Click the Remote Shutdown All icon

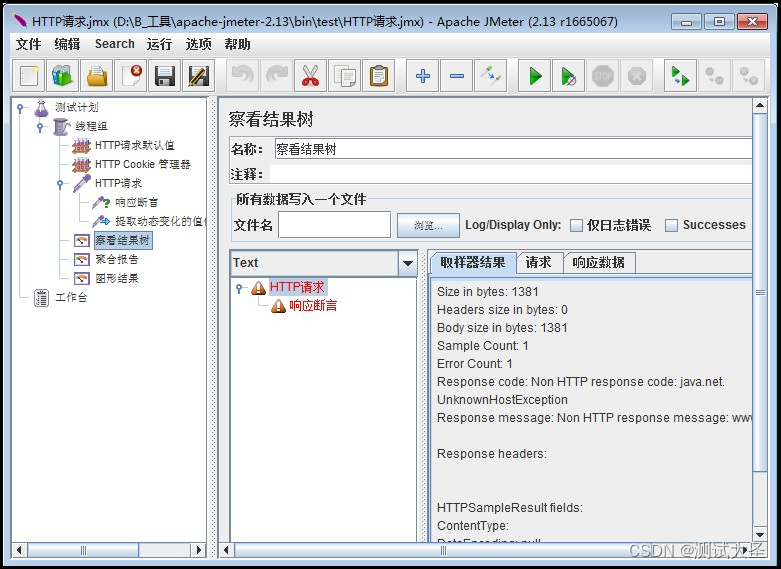(x=749, y=76)
